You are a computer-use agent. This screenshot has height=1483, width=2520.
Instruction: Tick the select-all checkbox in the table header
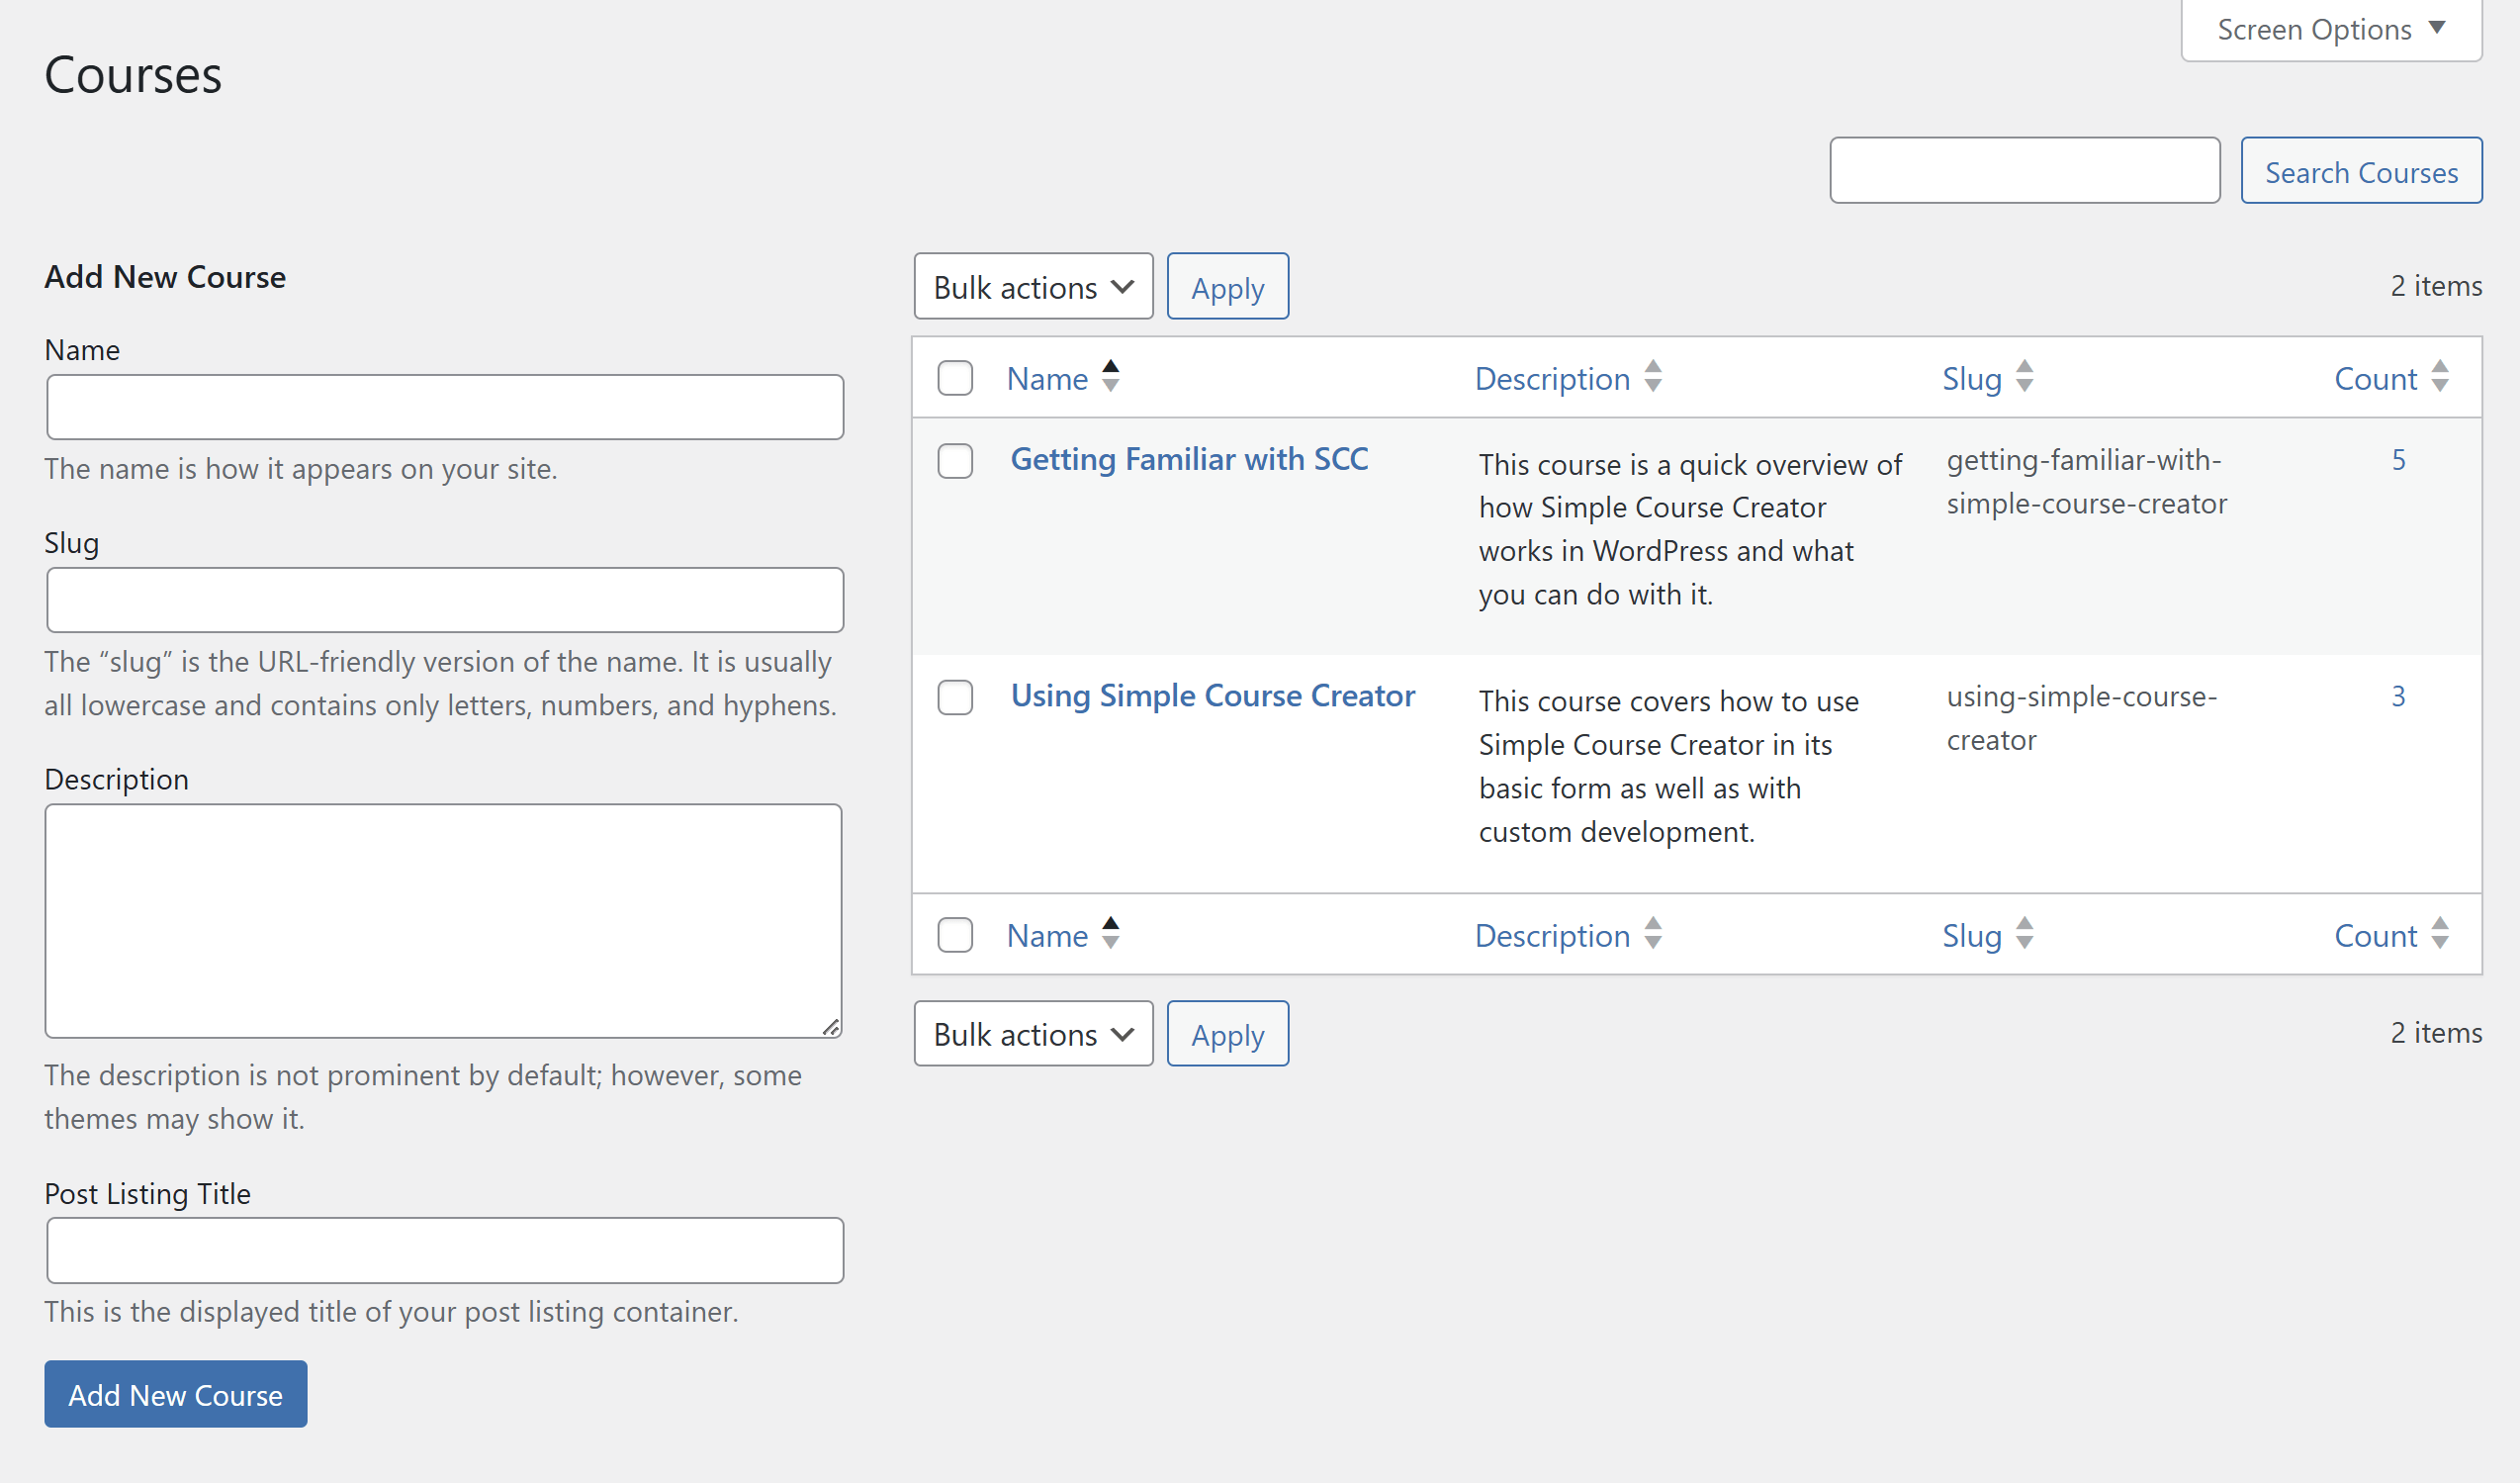pyautogui.click(x=955, y=378)
